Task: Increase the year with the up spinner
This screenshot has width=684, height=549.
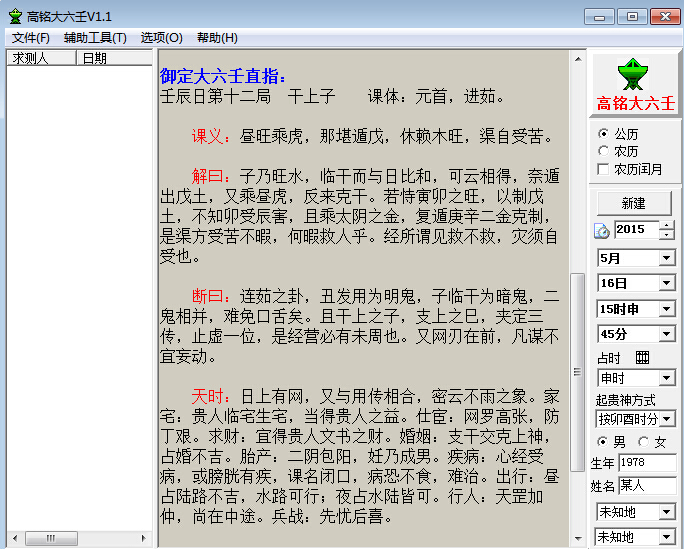Action: 666,225
